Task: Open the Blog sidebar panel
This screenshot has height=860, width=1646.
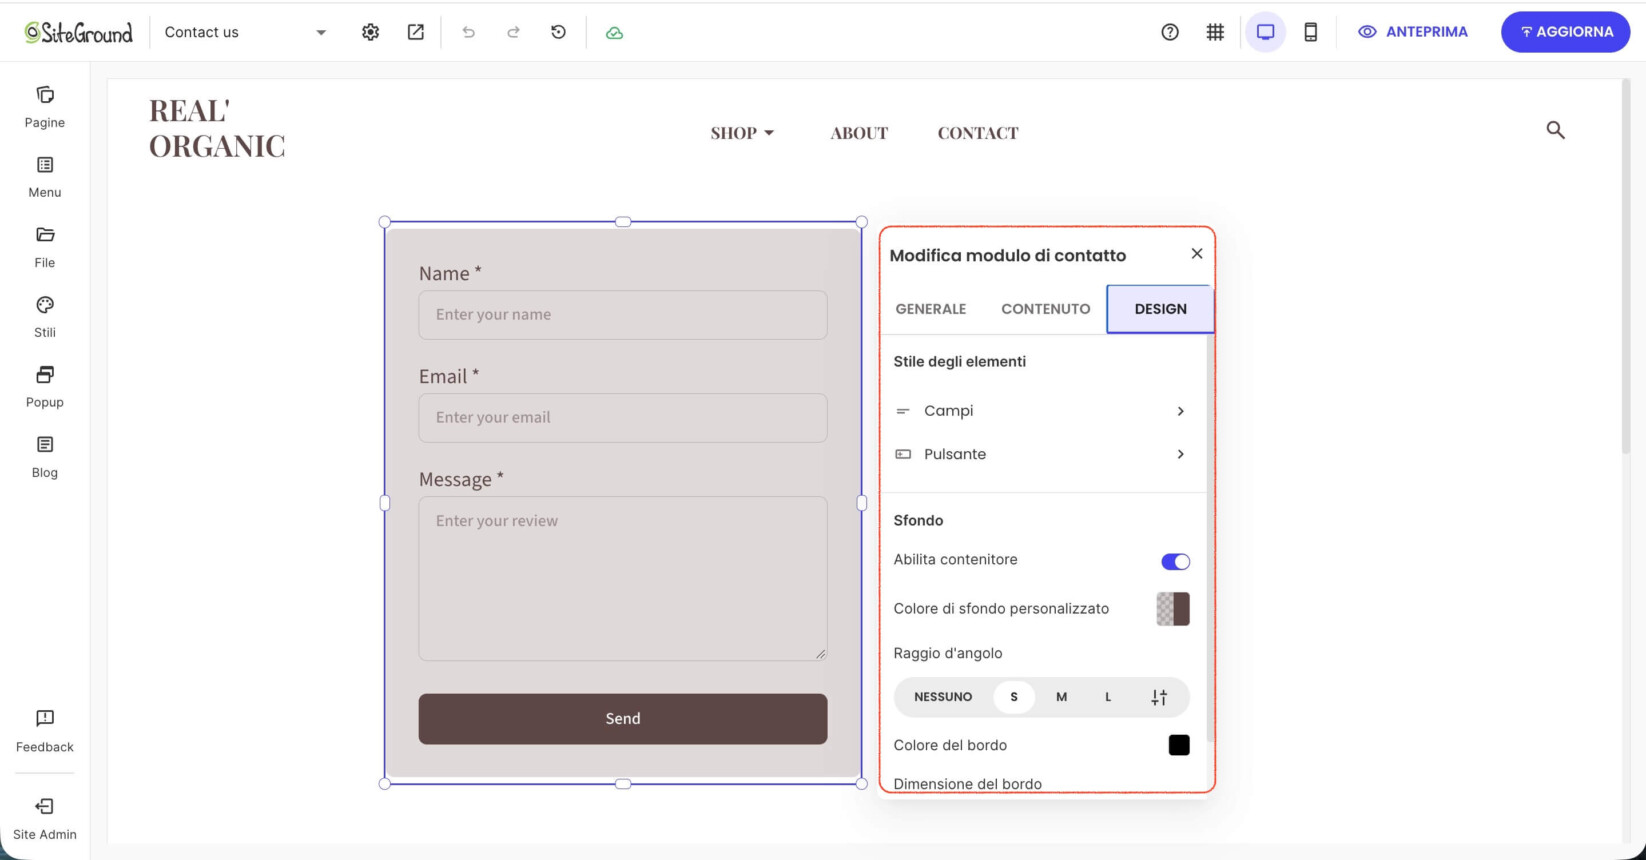Action: point(45,457)
